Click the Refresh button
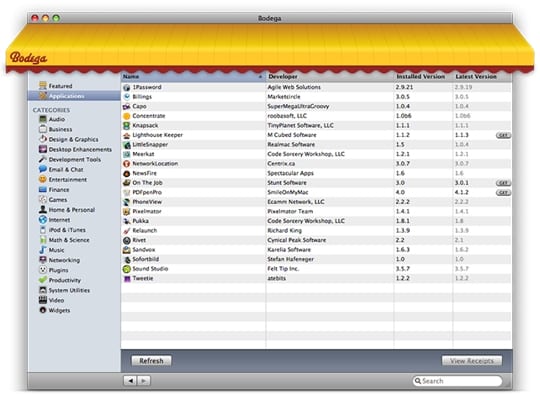The height and width of the screenshot is (399, 540). pos(151,361)
